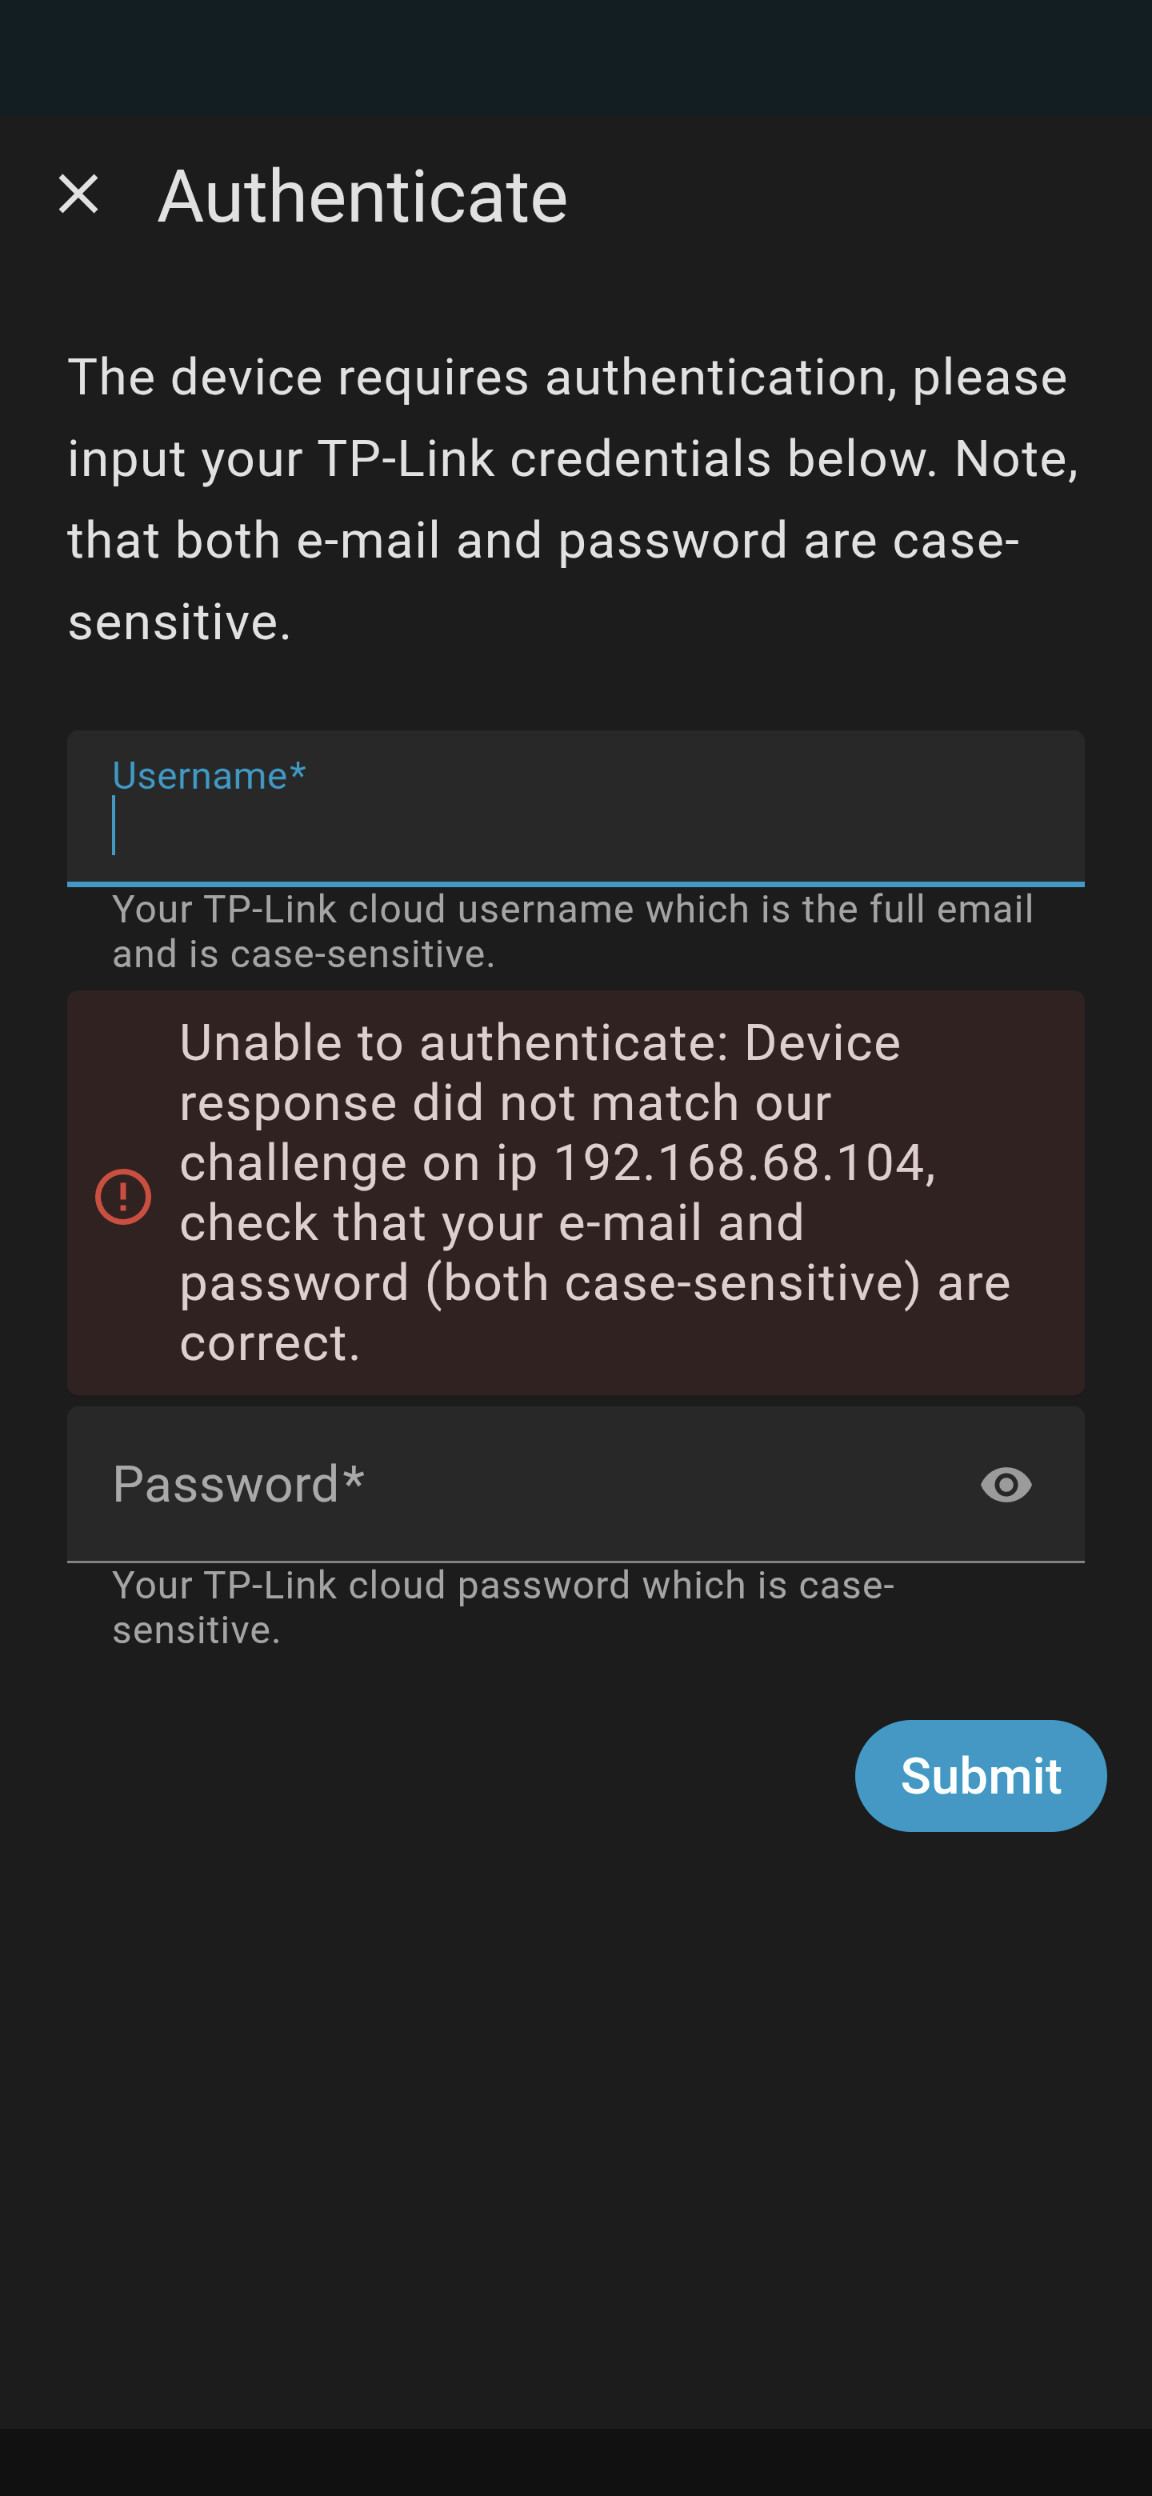The height and width of the screenshot is (2496, 1152).
Task: Click the "Unable to authenticate" error text
Action: (x=540, y=1044)
